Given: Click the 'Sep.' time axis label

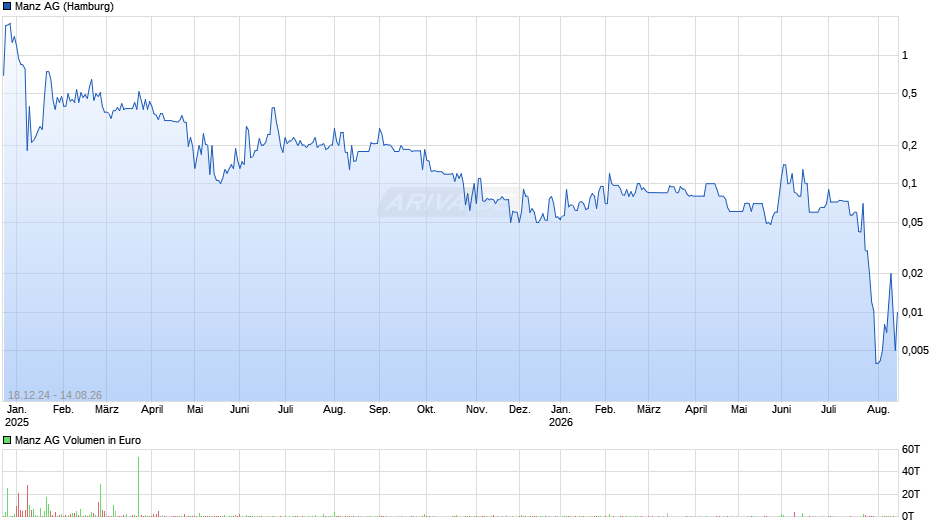Looking at the screenshot, I should pos(379,410).
